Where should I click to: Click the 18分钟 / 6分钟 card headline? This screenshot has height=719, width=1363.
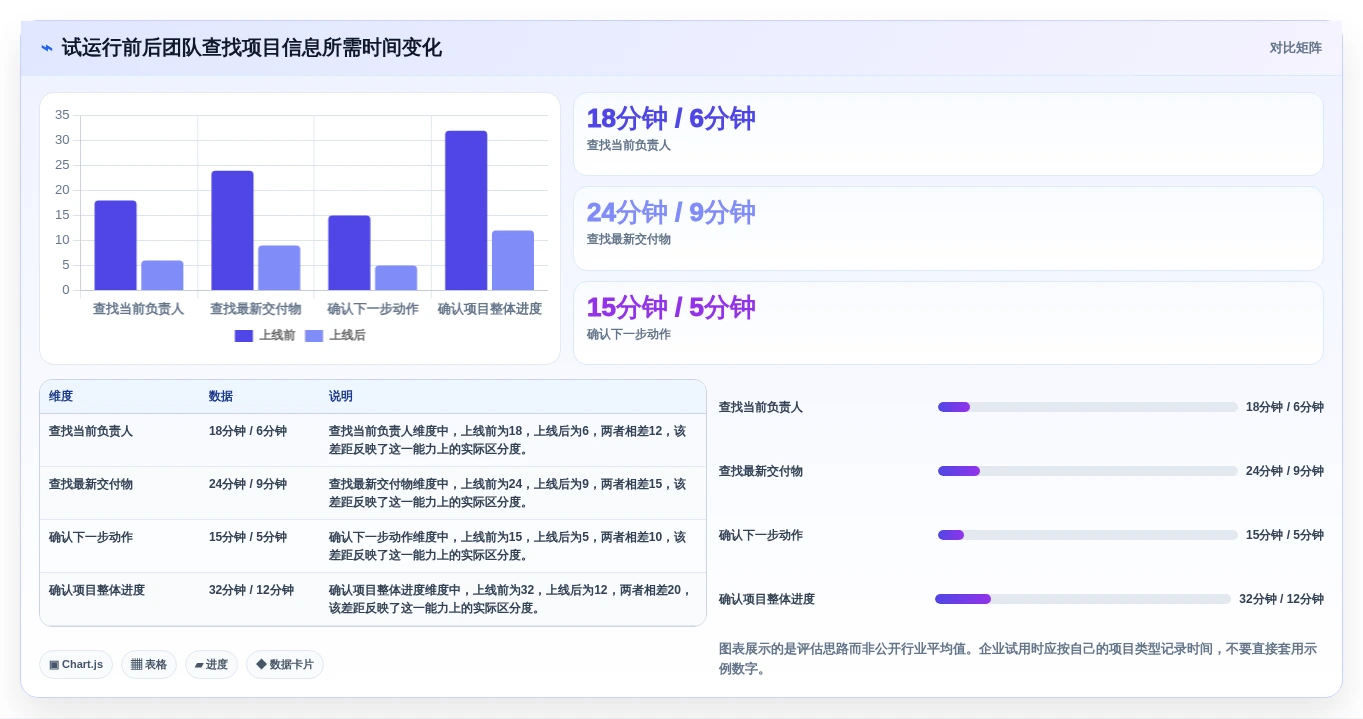[670, 119]
